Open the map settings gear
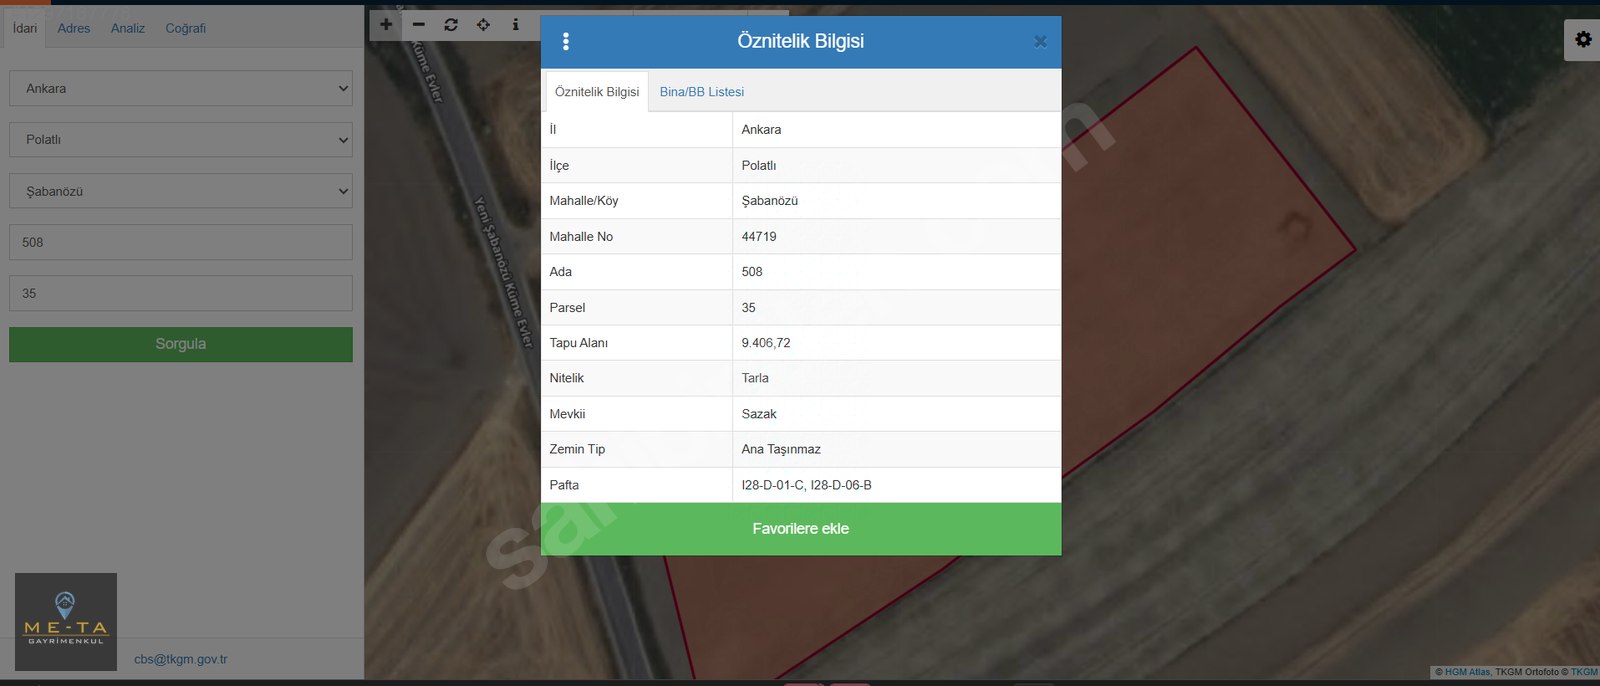The image size is (1600, 686). (1583, 39)
